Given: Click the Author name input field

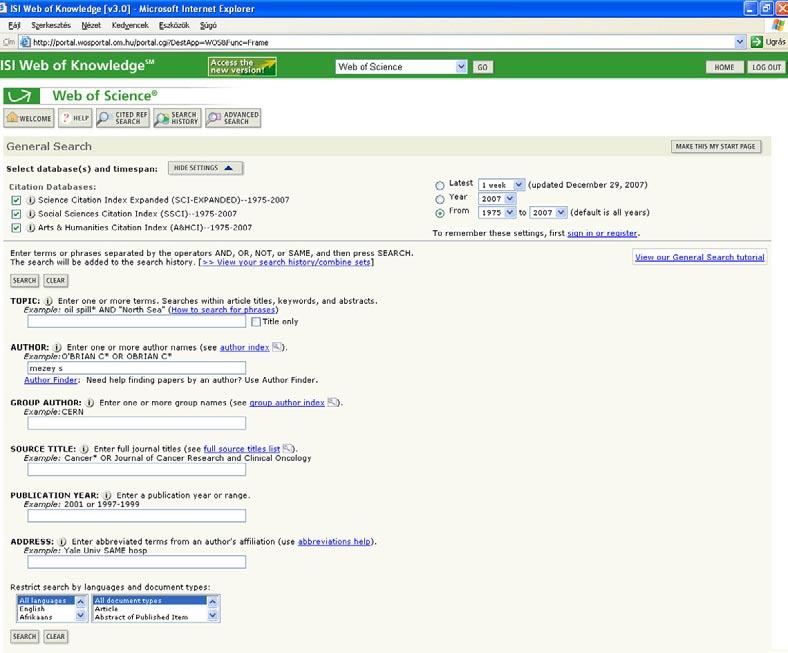Looking at the screenshot, I should (137, 368).
